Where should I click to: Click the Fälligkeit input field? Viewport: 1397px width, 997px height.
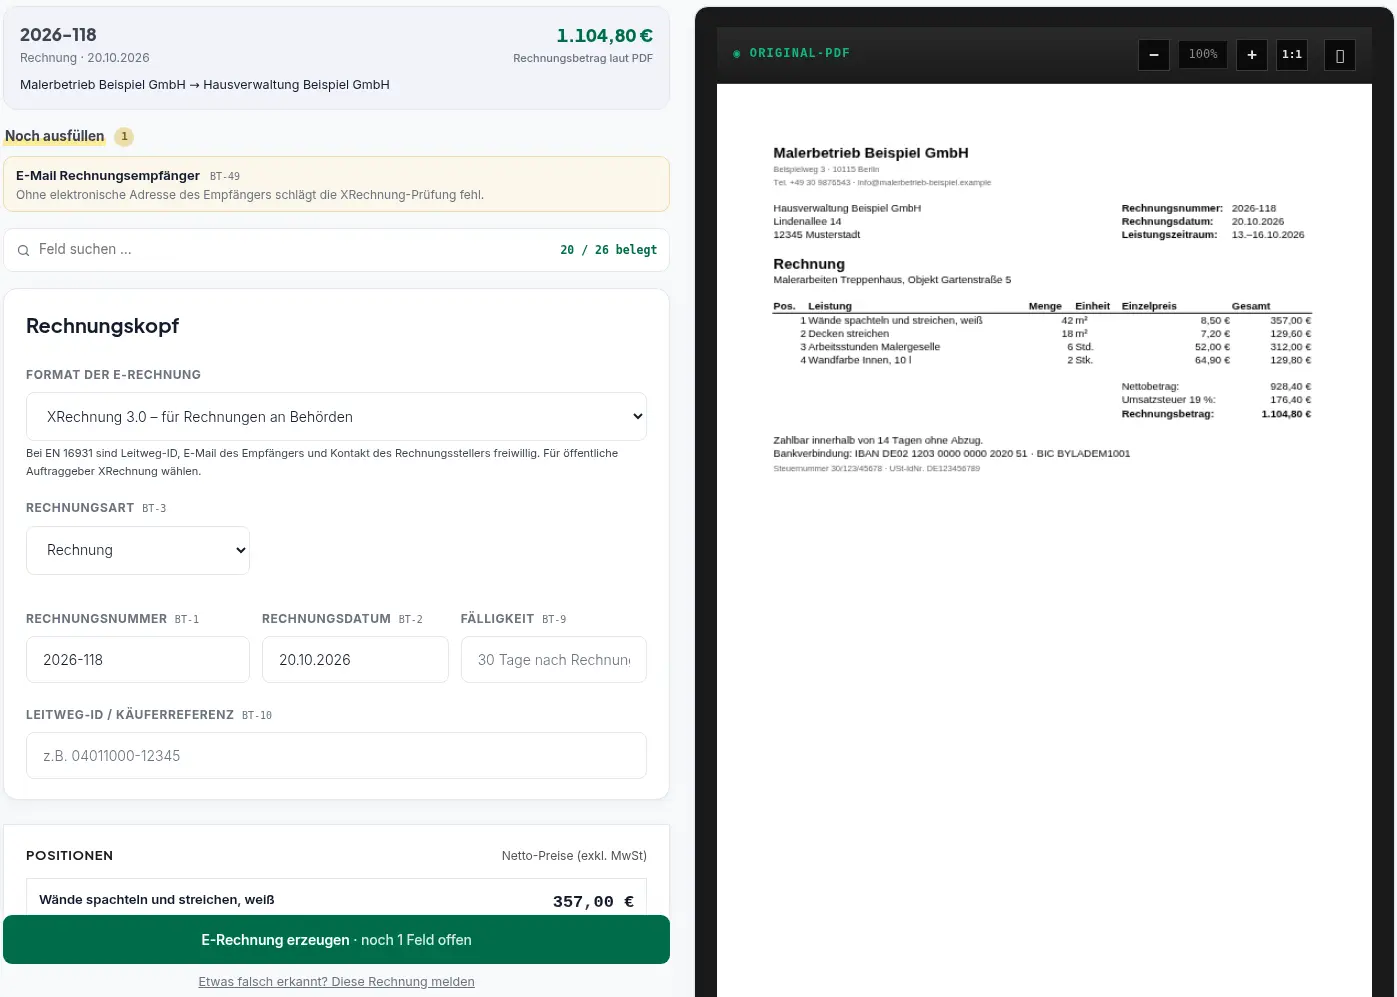(x=554, y=660)
